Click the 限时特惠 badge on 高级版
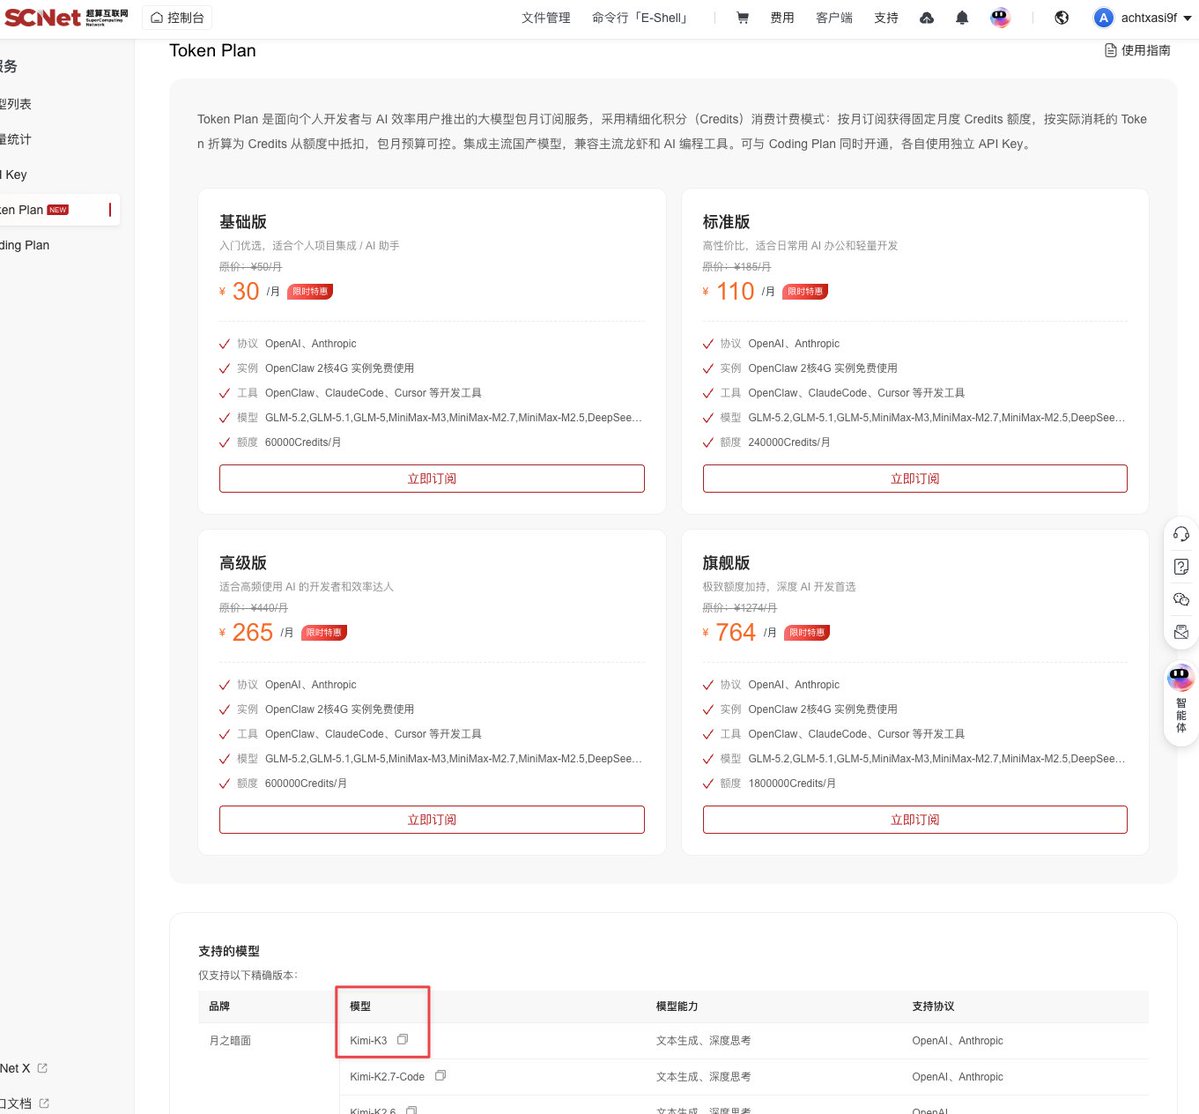 323,632
